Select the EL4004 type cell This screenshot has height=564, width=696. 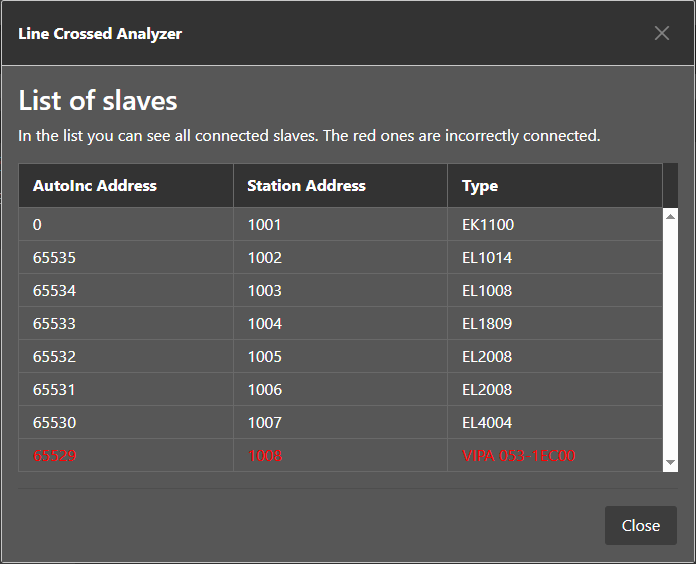(x=487, y=423)
